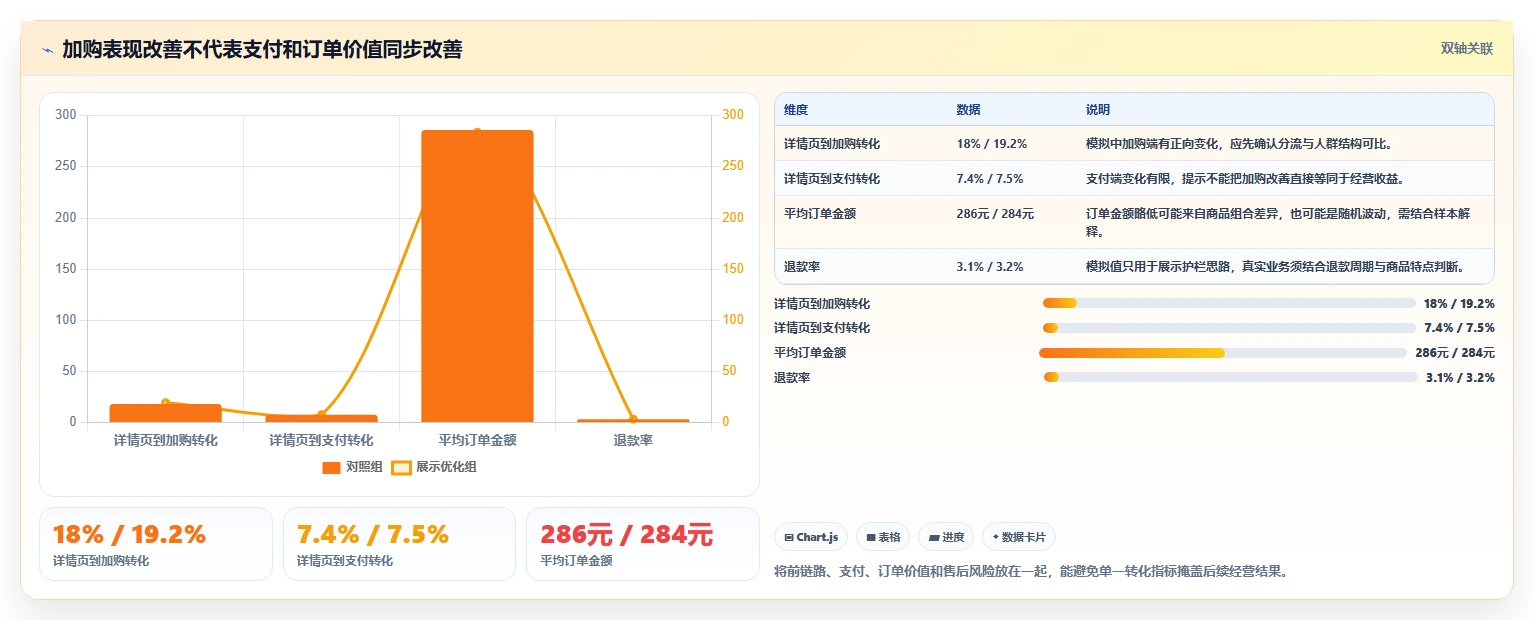
Task: Click the 详情页到支付转化 progress bar
Action: click(1229, 328)
